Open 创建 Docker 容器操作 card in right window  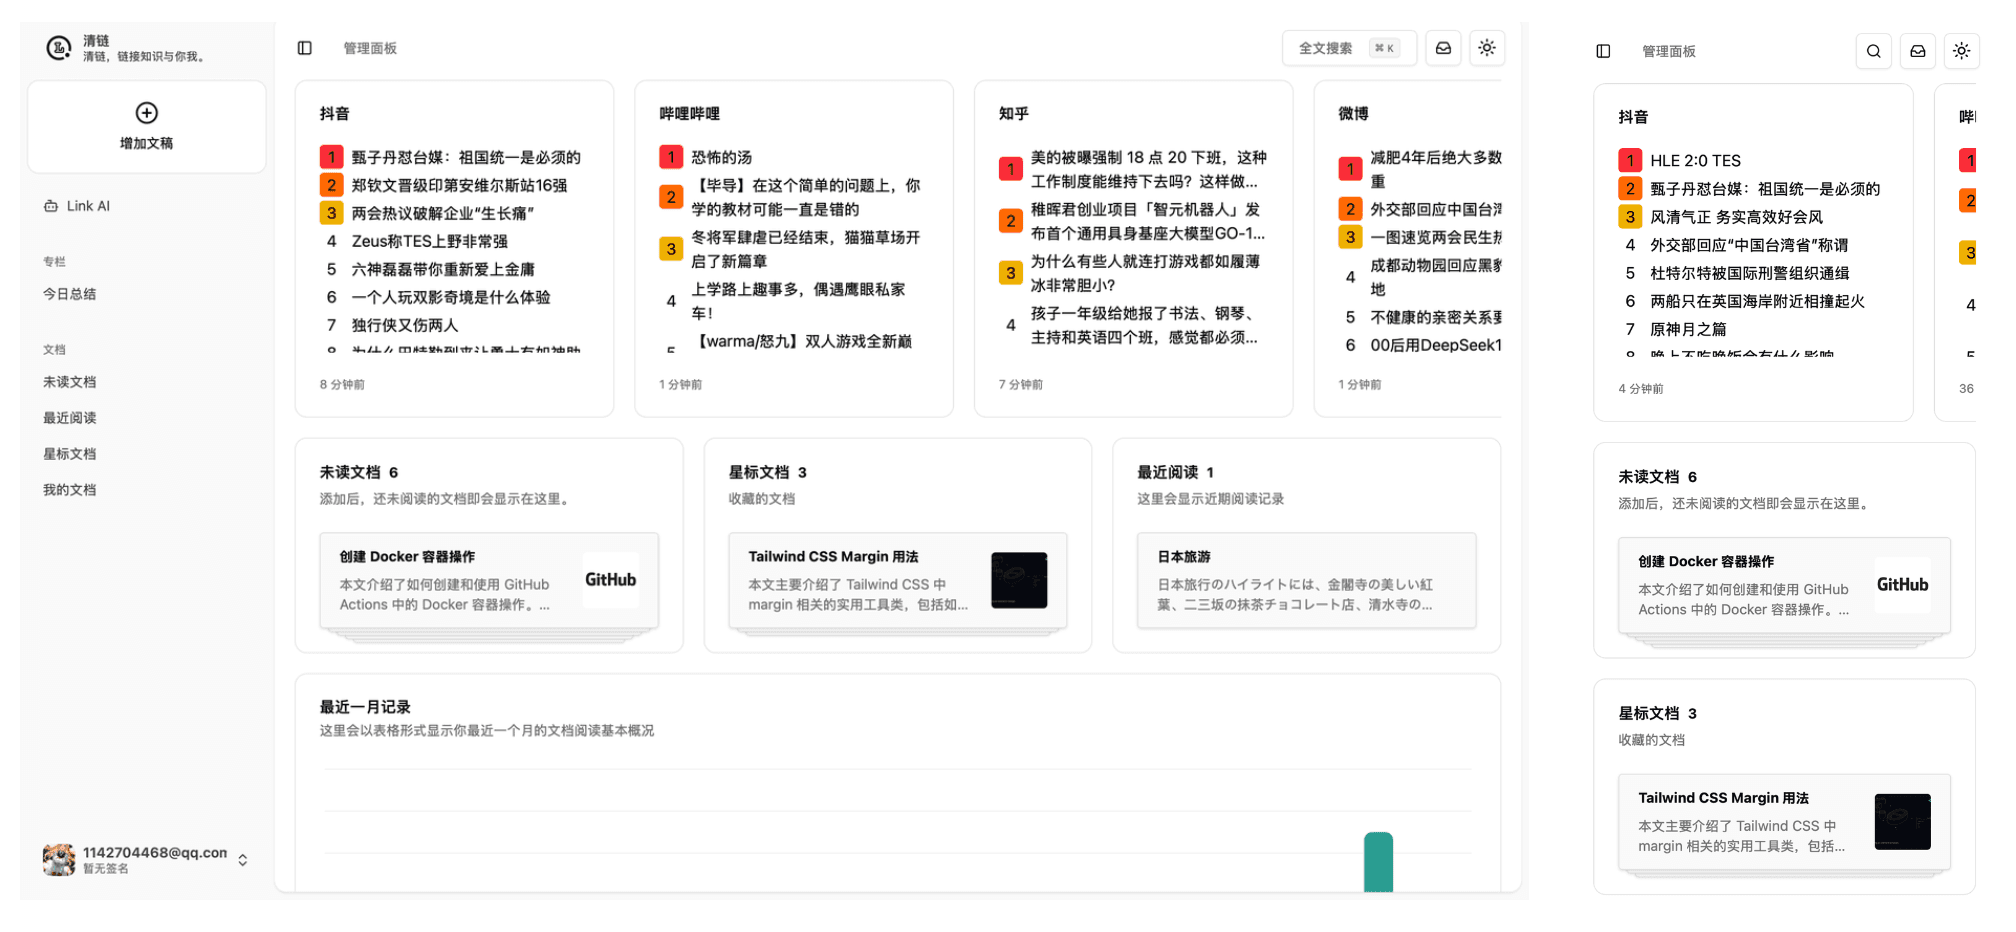(1784, 585)
